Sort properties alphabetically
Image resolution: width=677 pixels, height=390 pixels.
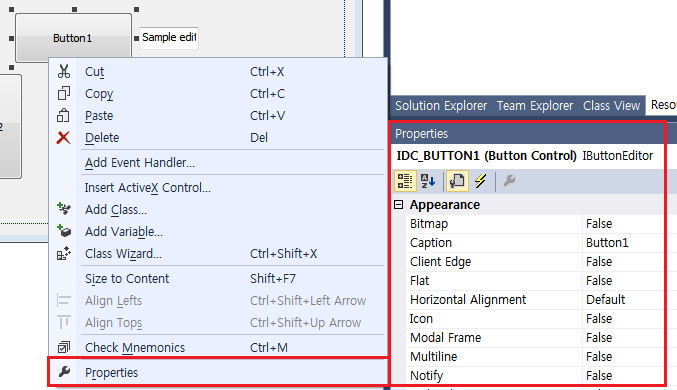[x=428, y=181]
